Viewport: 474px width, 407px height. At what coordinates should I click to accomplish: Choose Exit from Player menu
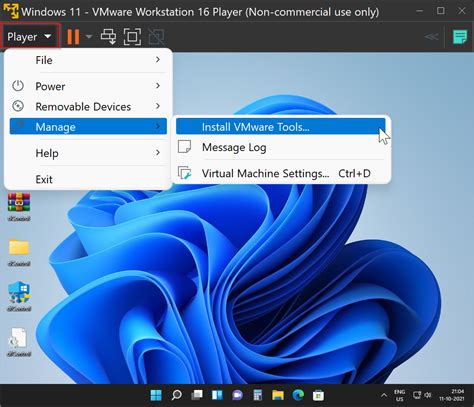88,179
